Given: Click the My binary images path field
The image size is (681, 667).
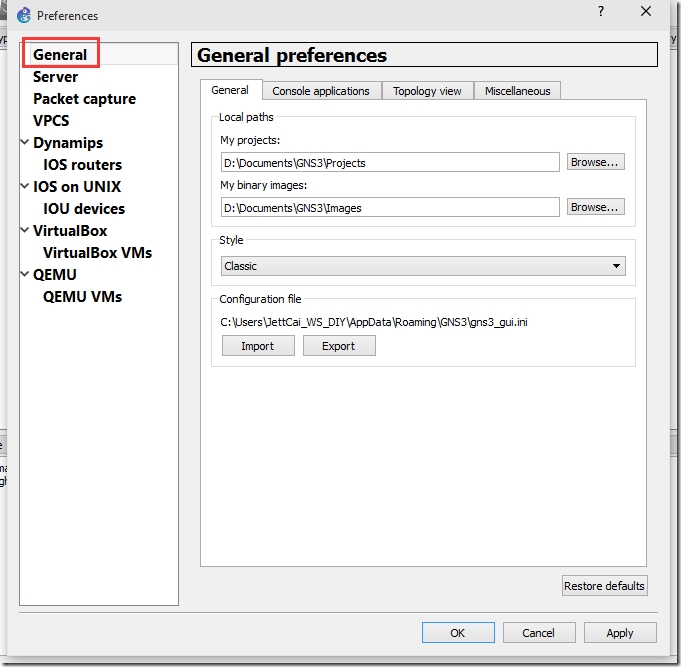Looking at the screenshot, I should [x=390, y=208].
